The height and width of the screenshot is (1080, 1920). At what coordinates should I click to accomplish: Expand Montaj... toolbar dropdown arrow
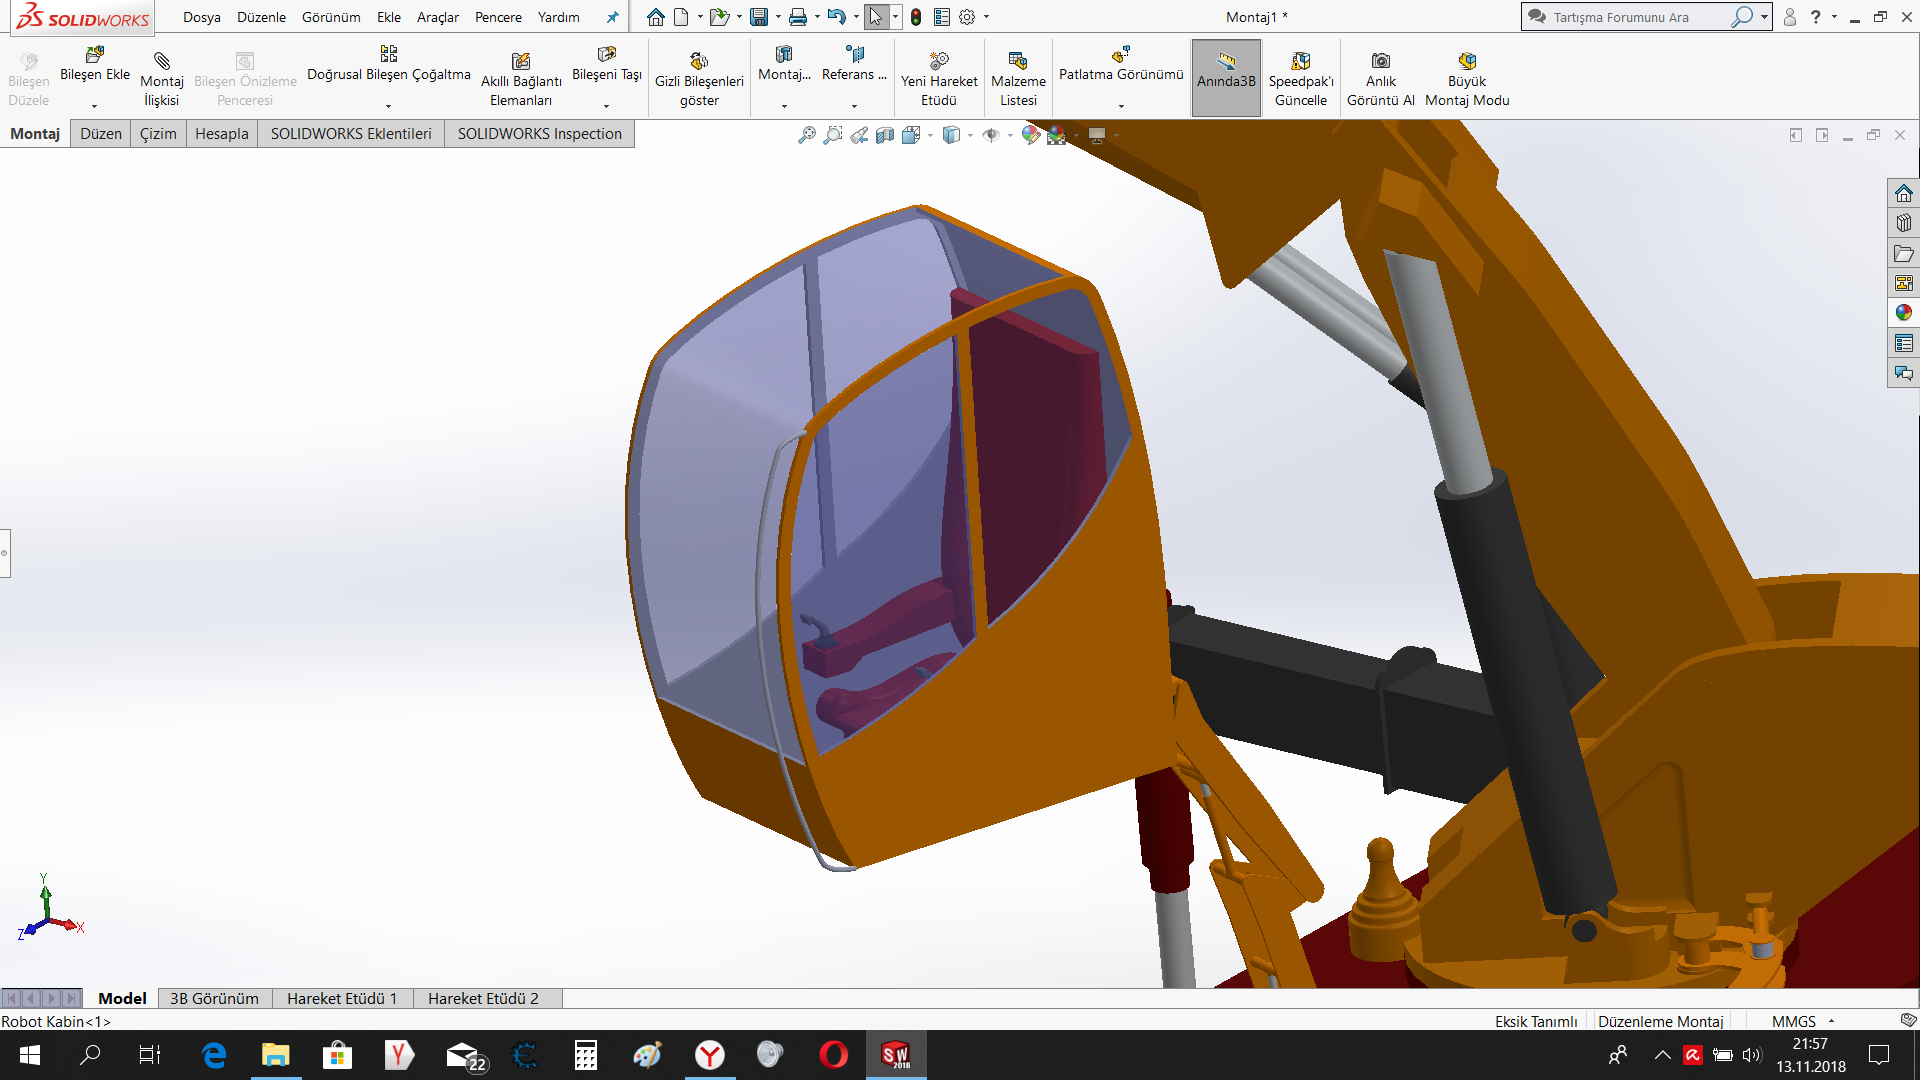(785, 106)
